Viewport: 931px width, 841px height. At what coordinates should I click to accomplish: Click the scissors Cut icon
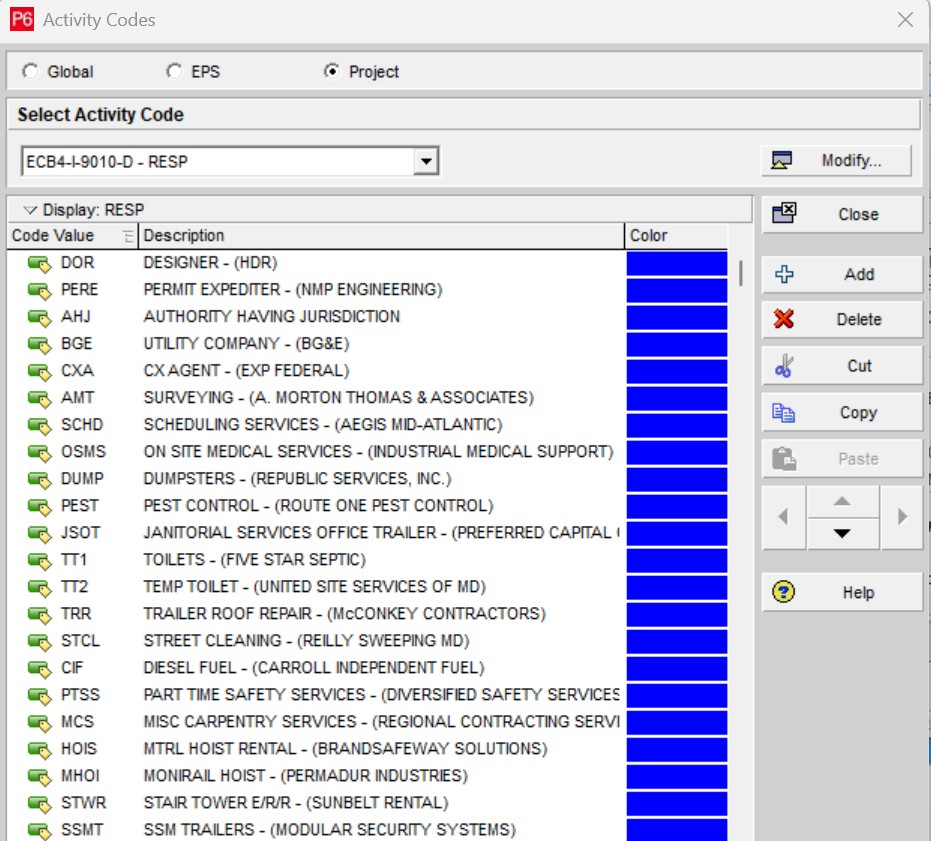[785, 366]
